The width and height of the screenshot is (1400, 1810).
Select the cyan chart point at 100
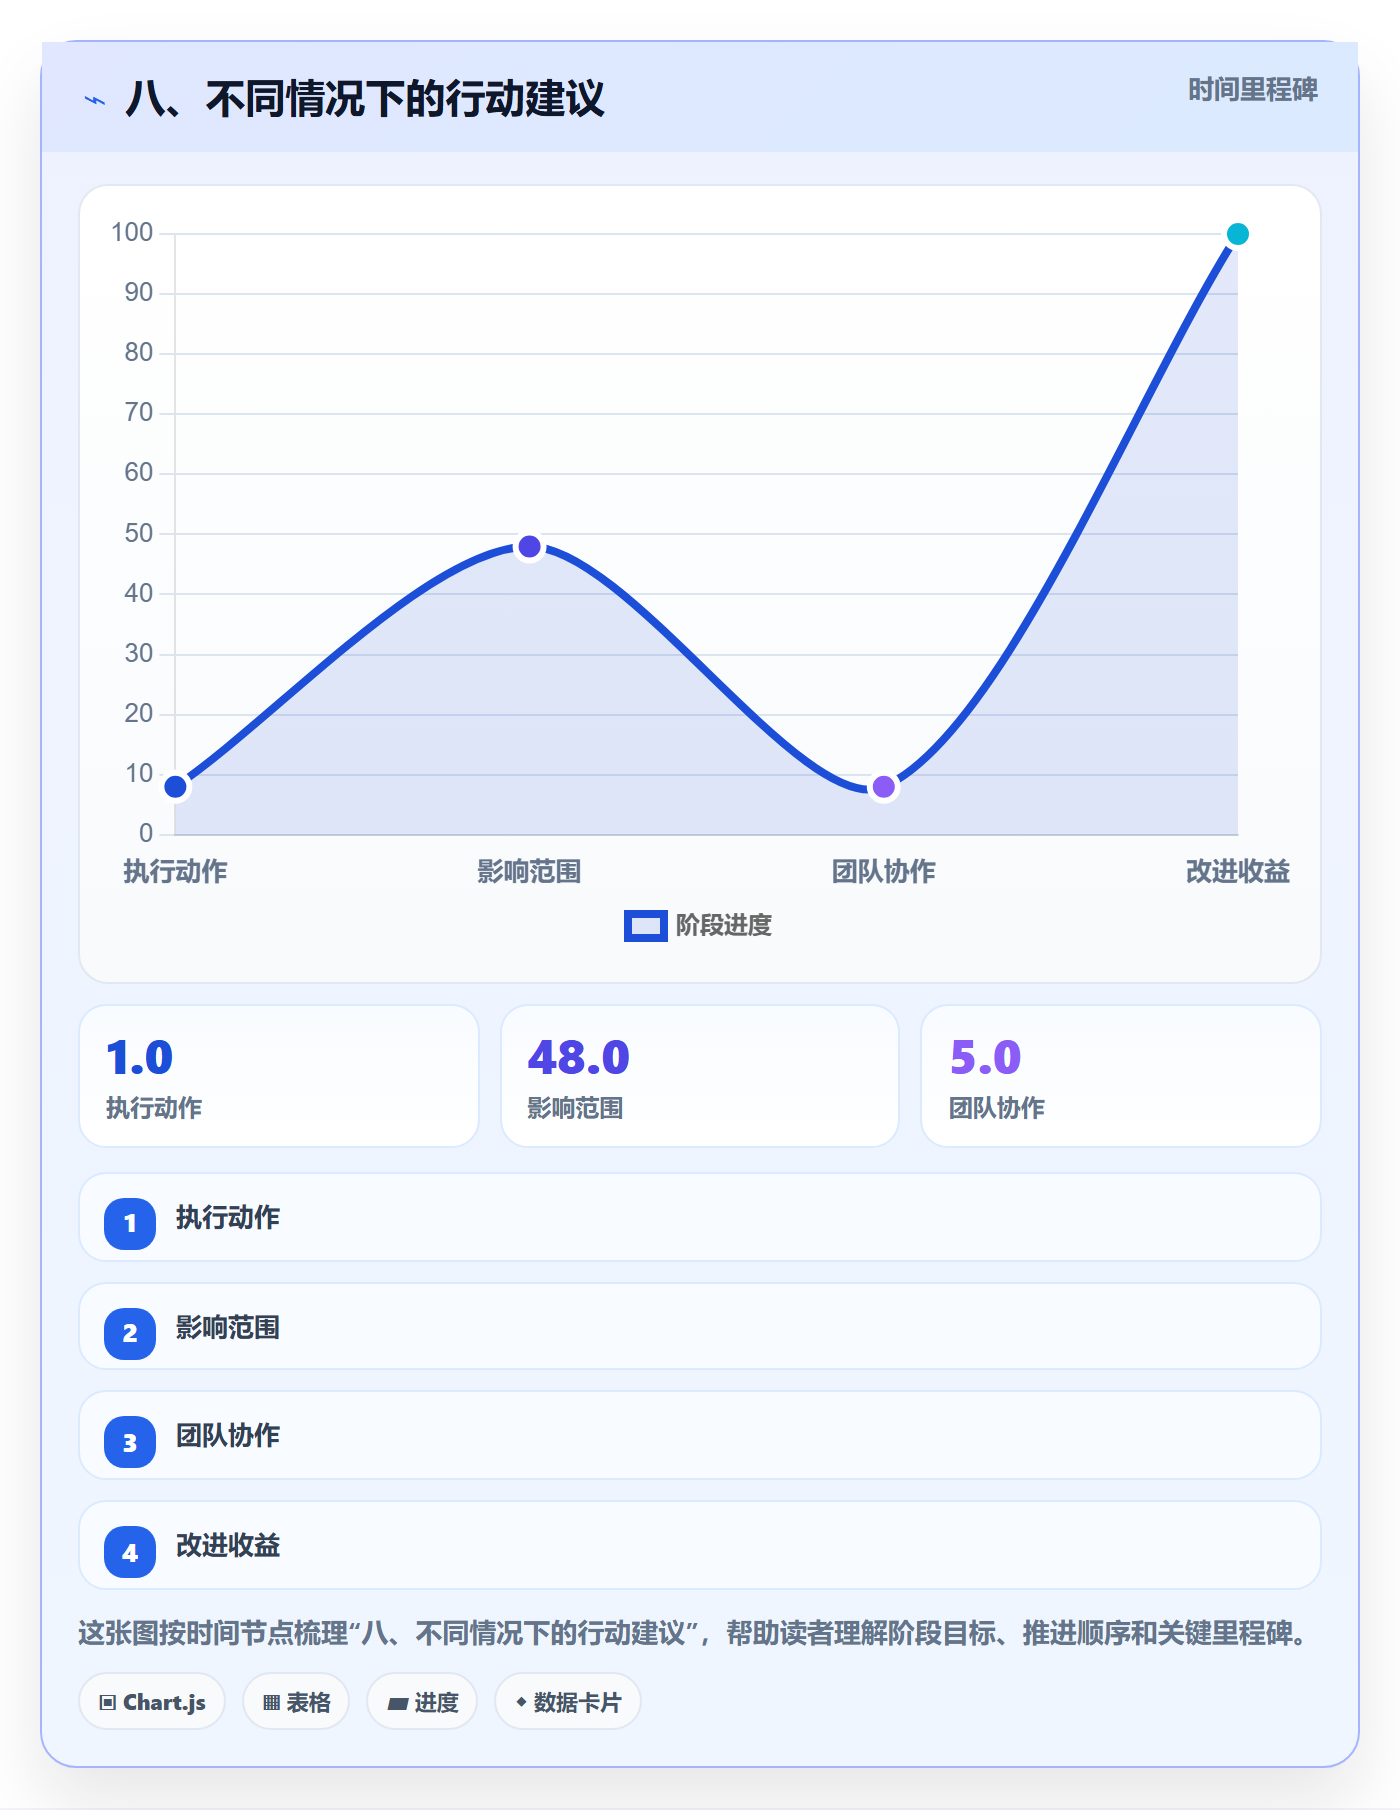[x=1238, y=234]
